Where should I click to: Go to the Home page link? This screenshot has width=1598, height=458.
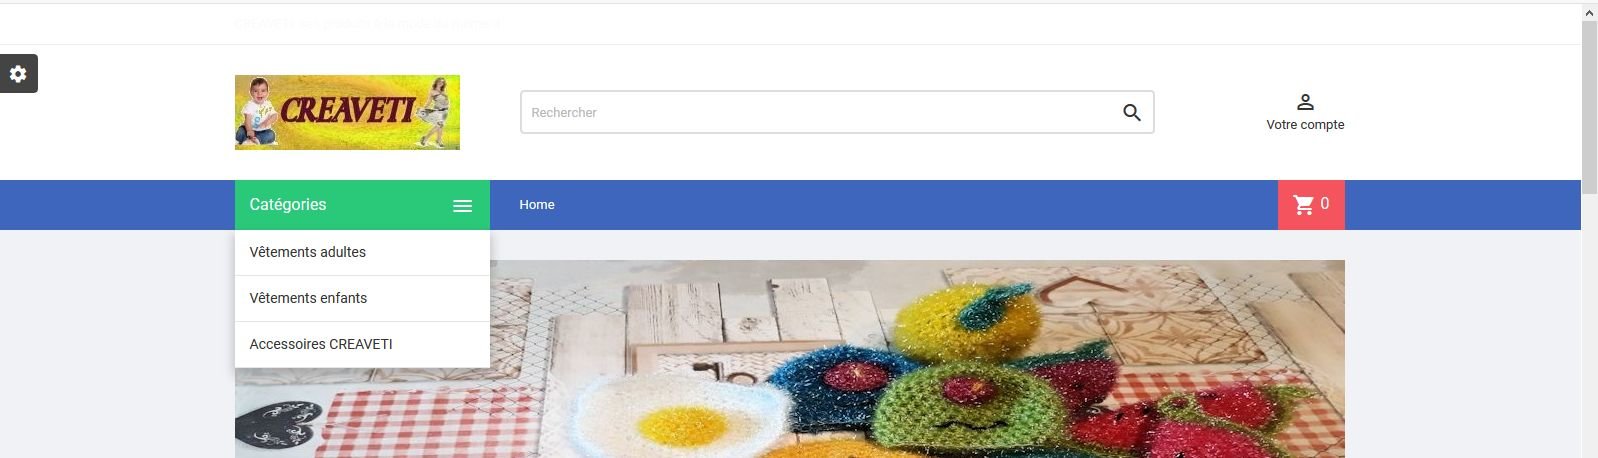click(x=537, y=205)
